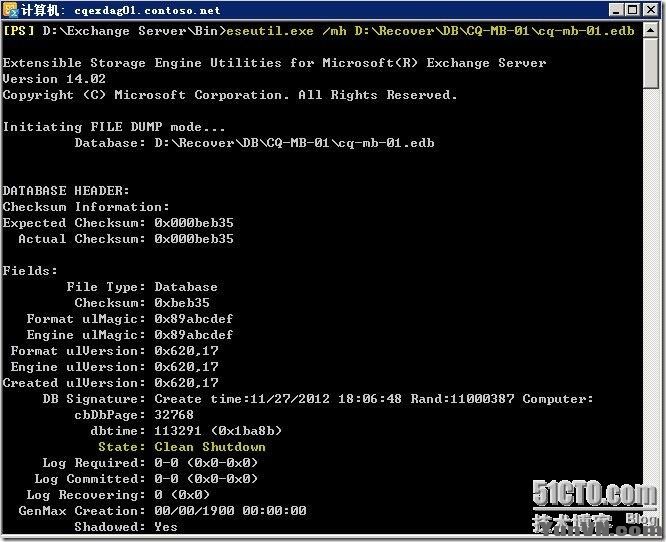Click the DB Signature create time text
This screenshot has width=666, height=542.
coord(278,399)
